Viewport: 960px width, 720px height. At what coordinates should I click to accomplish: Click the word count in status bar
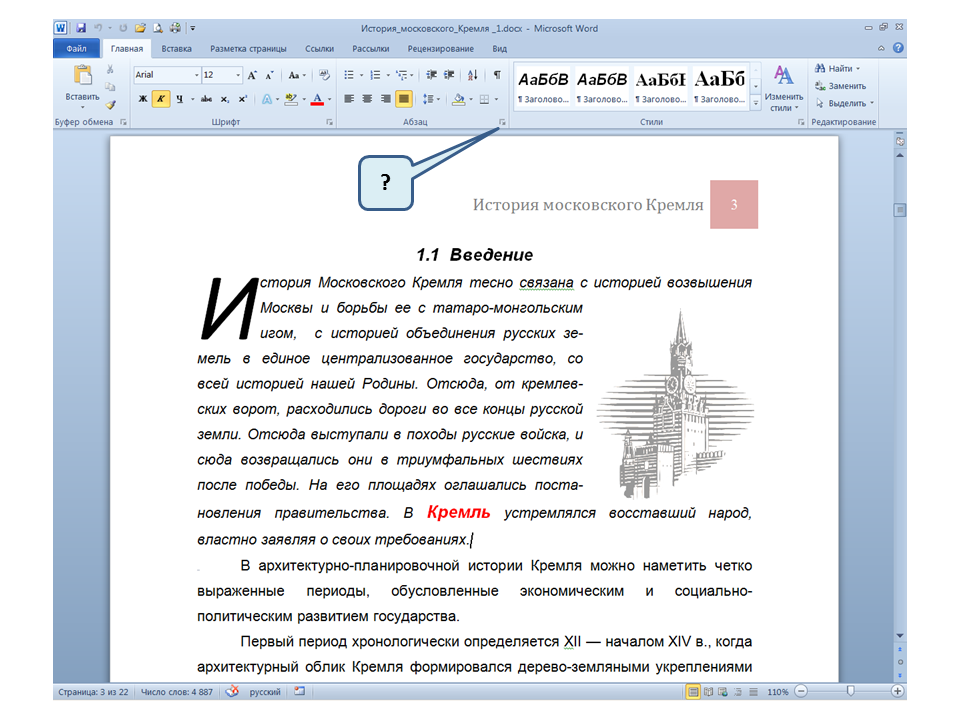[x=179, y=691]
